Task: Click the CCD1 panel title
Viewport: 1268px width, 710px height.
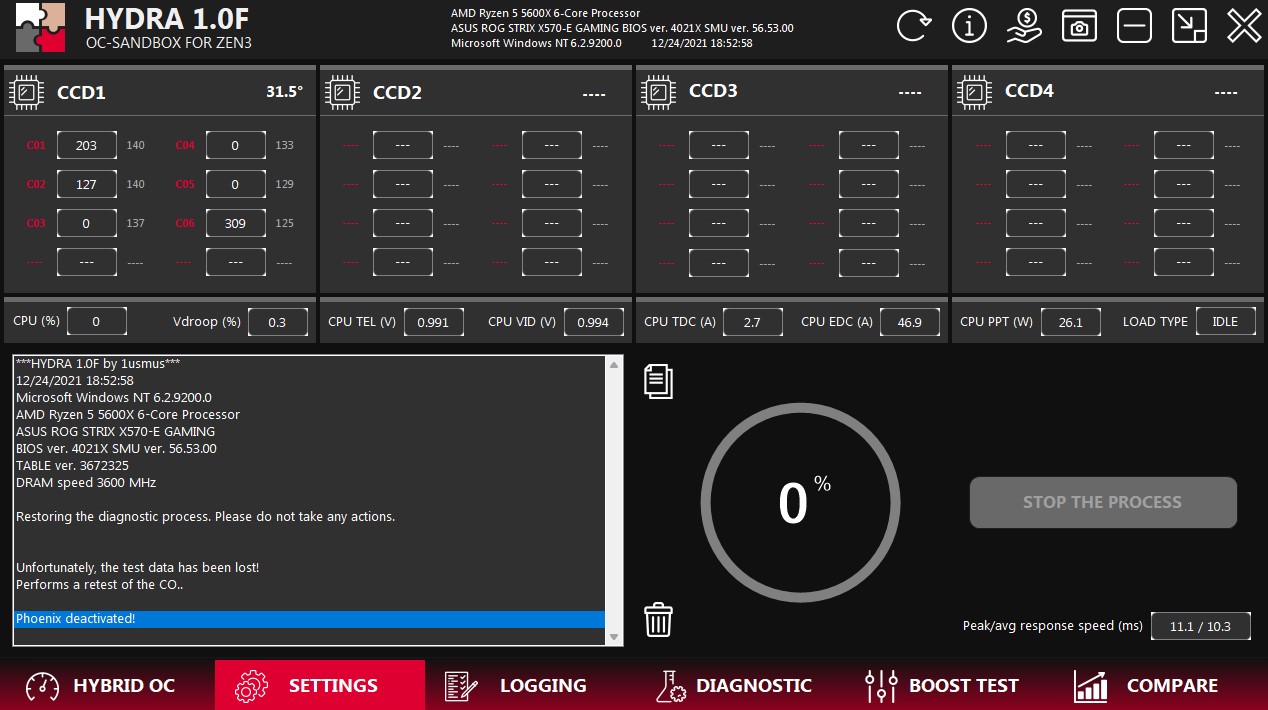Action: [81, 93]
